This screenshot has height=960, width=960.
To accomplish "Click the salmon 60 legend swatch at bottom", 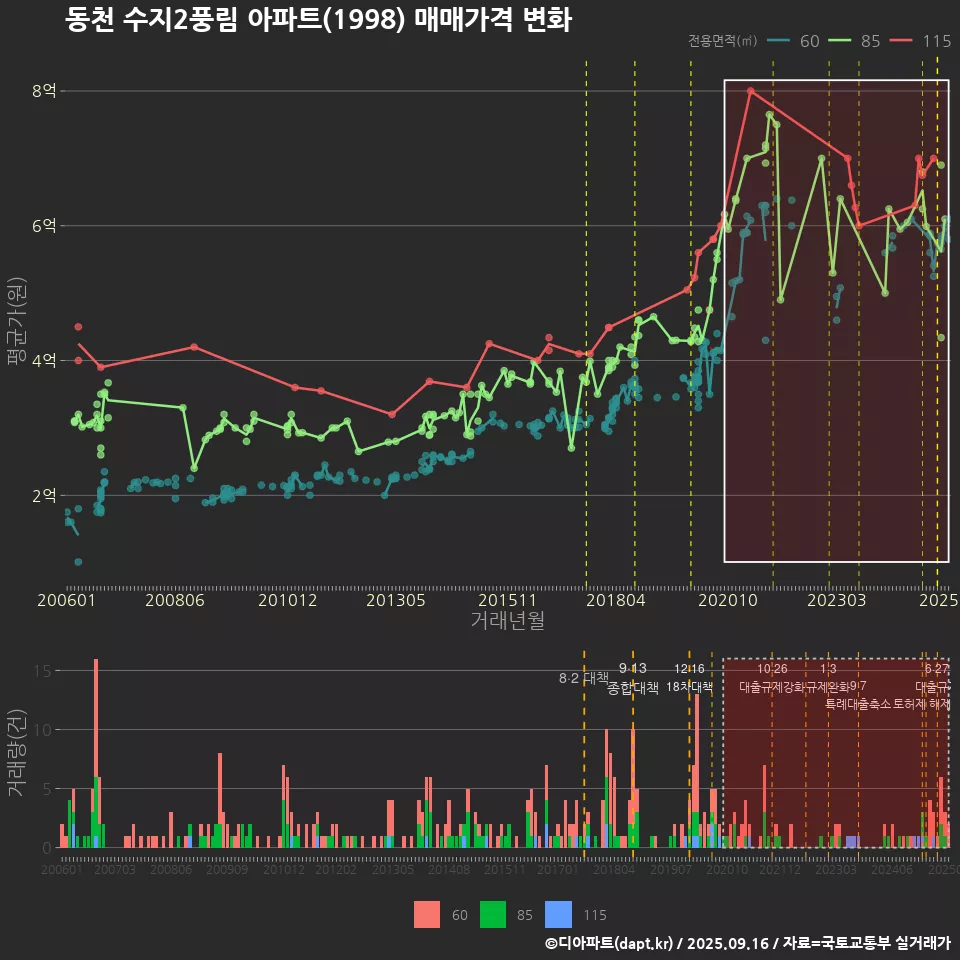I will pyautogui.click(x=427, y=914).
